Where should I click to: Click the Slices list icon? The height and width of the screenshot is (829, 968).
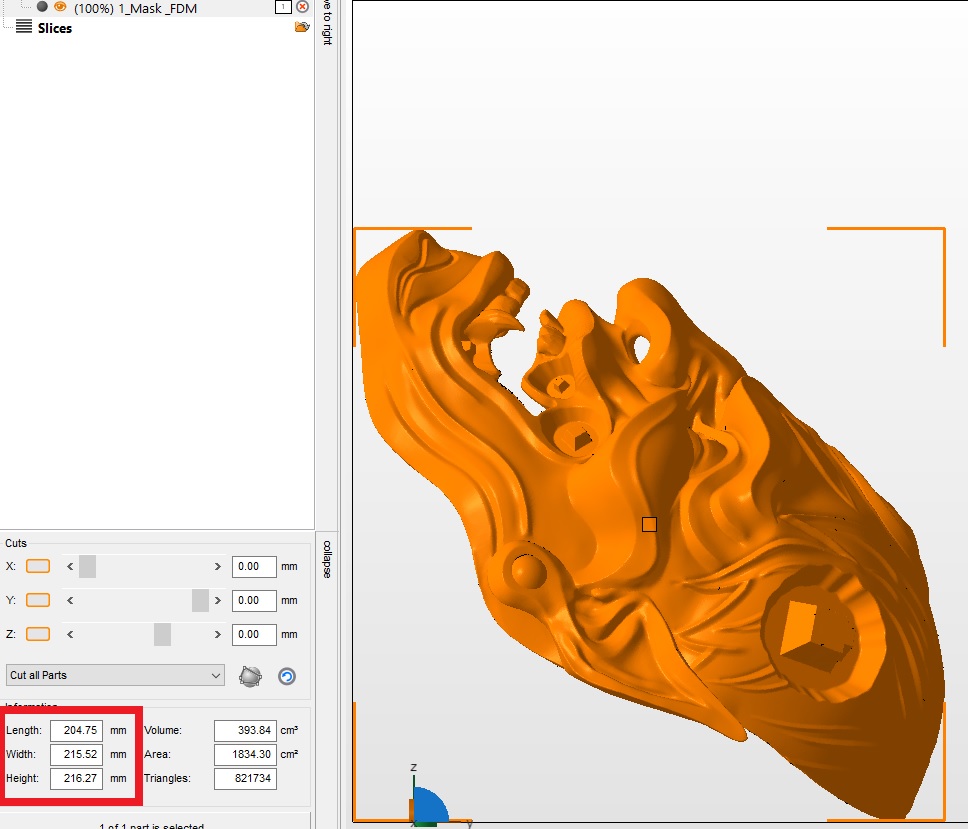(x=23, y=27)
